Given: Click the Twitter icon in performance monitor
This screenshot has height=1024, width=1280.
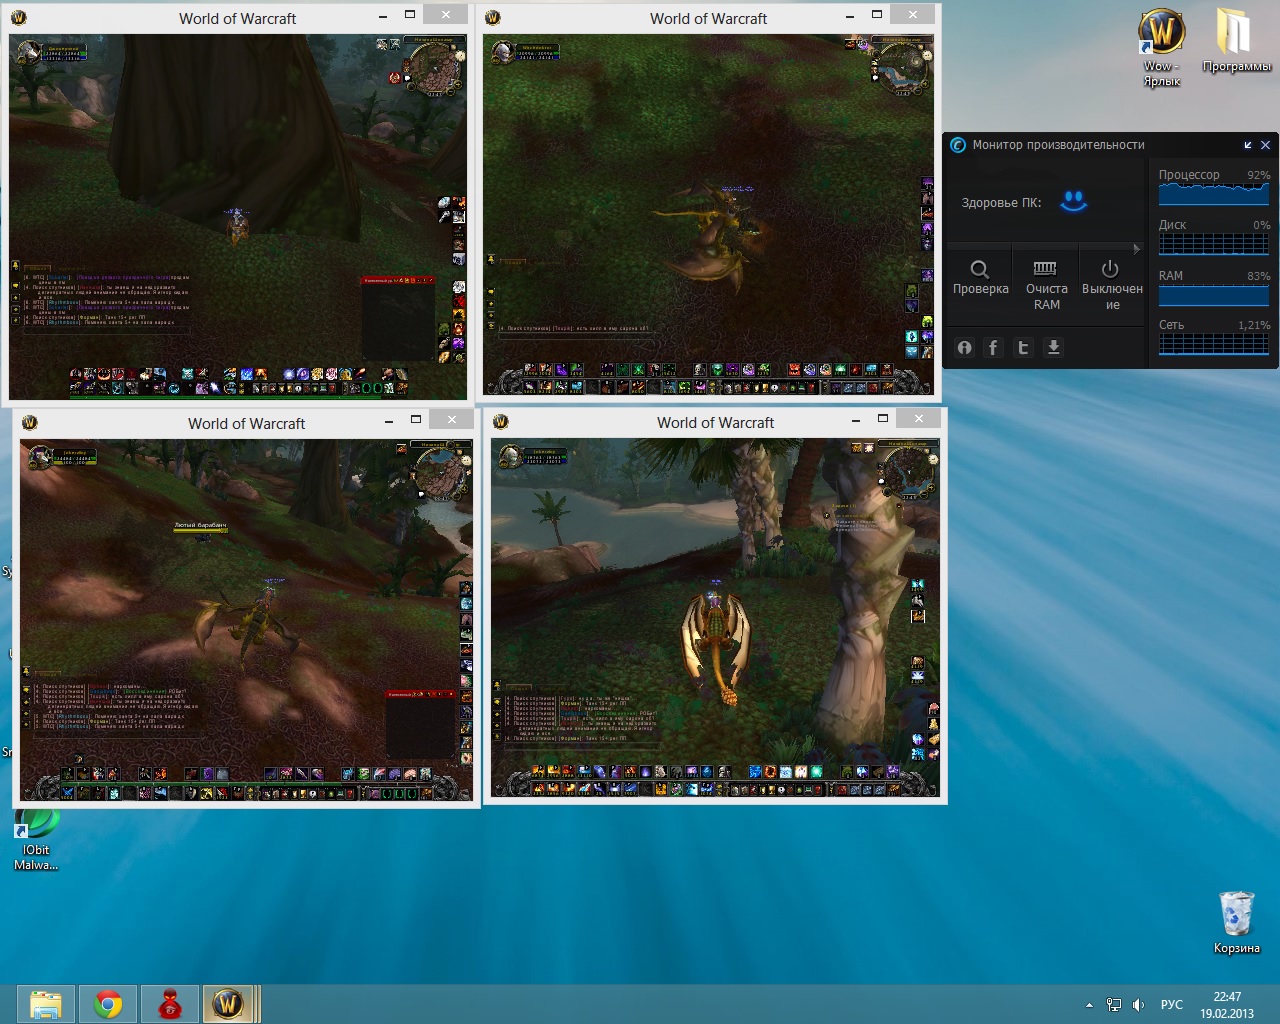Looking at the screenshot, I should point(1023,348).
